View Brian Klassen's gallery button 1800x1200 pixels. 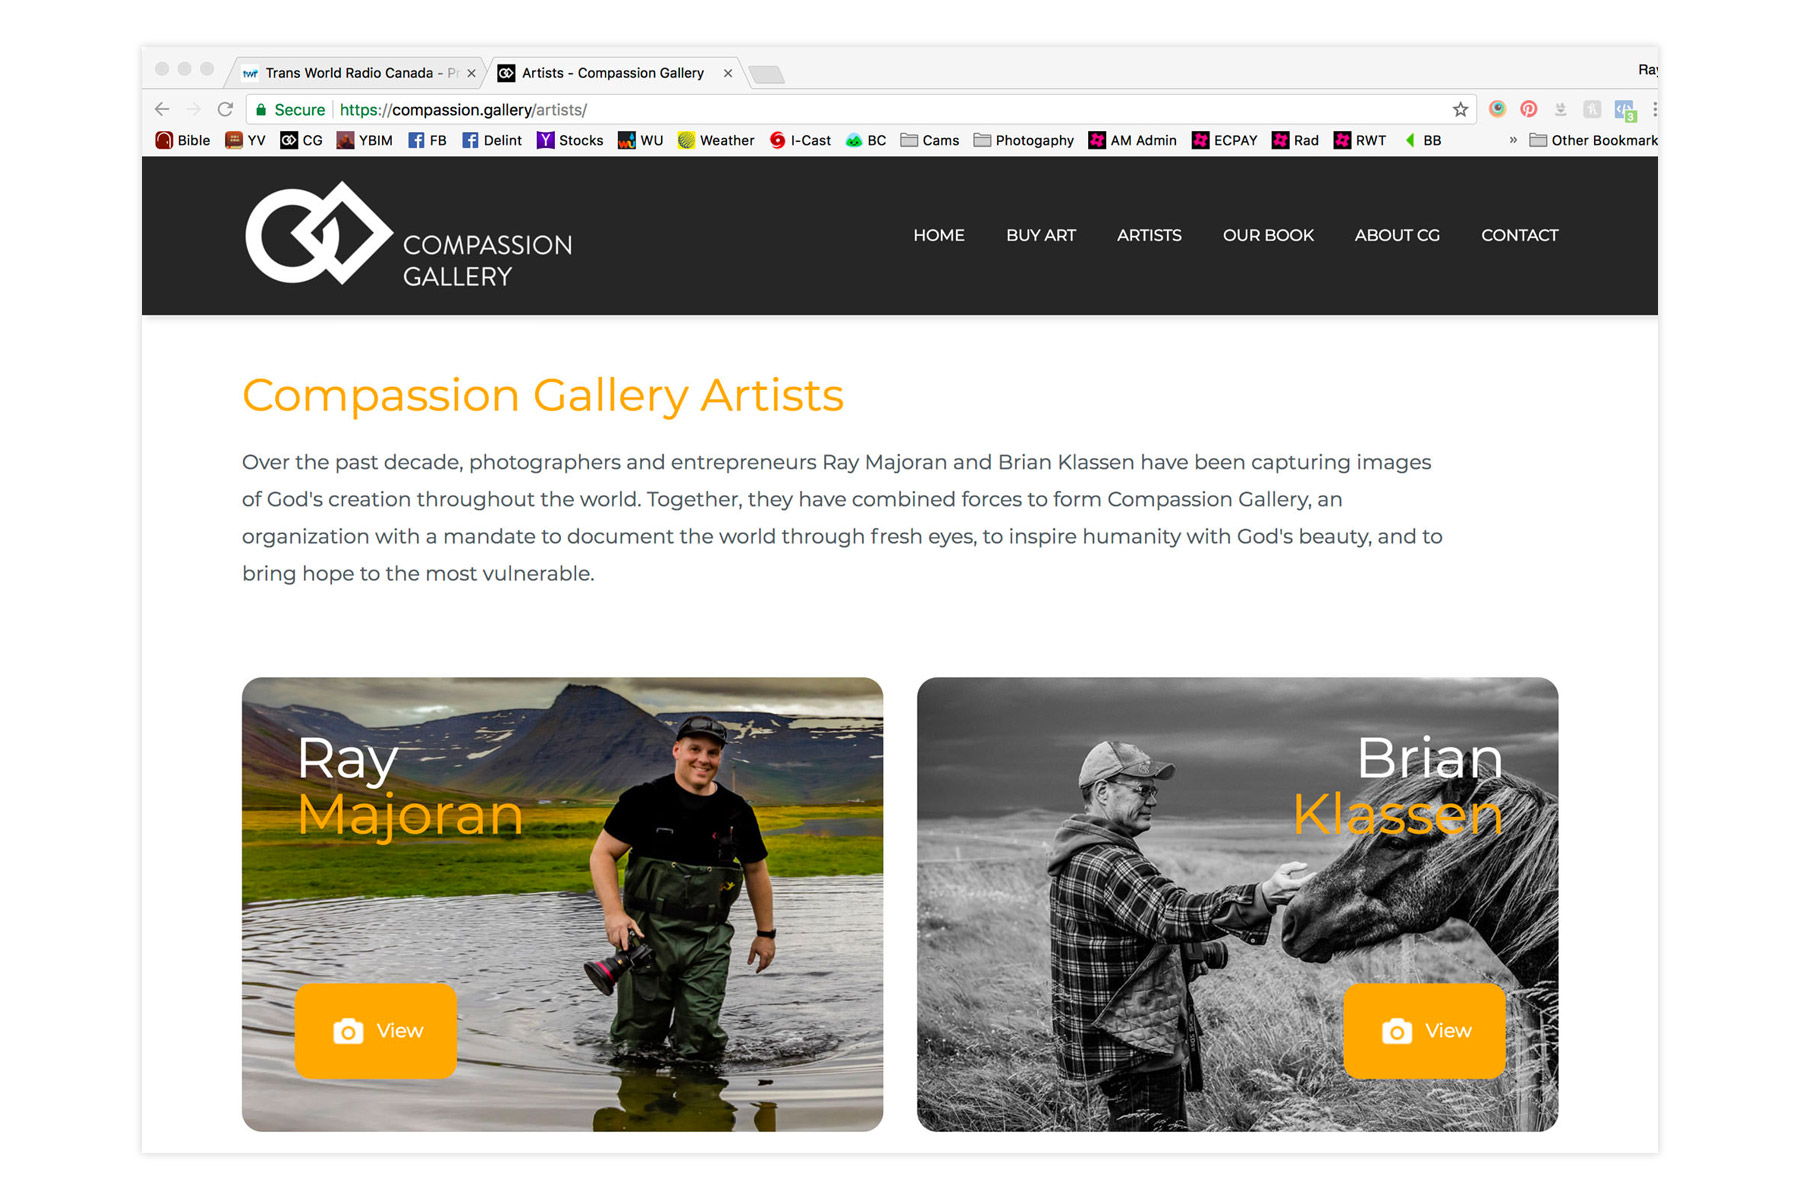tap(1424, 1031)
